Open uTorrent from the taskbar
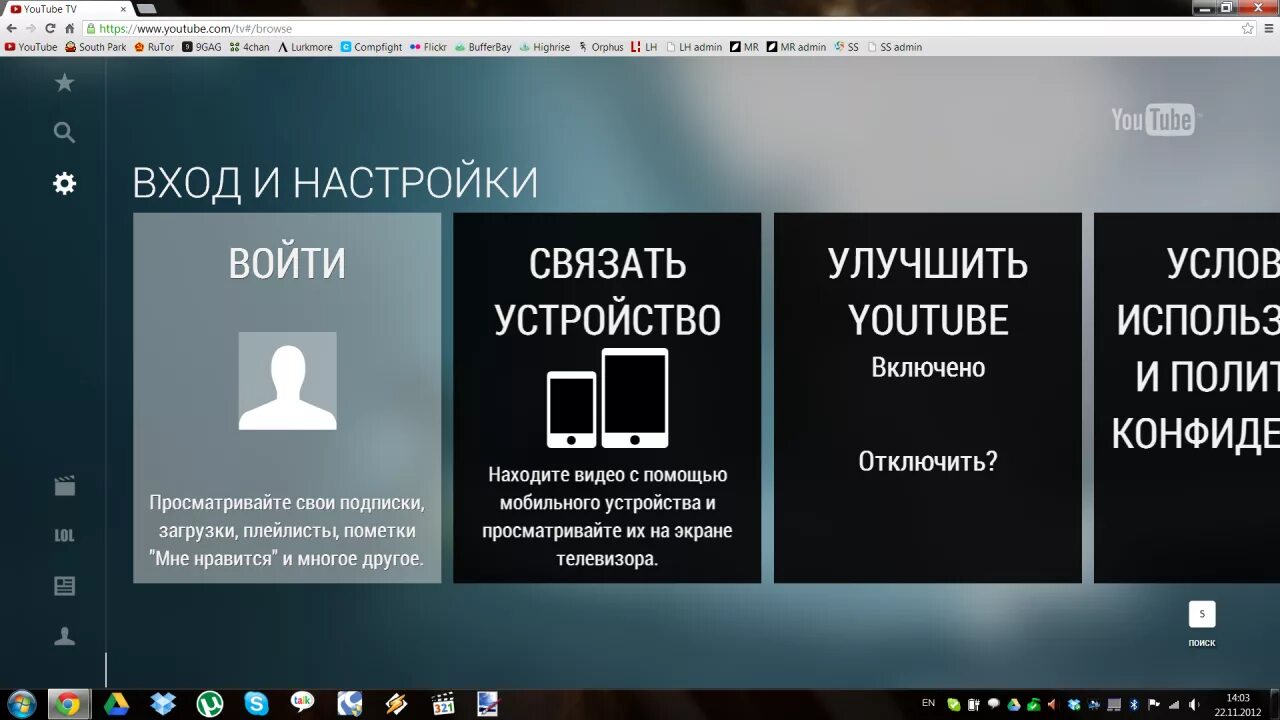1280x720 pixels. [x=210, y=704]
